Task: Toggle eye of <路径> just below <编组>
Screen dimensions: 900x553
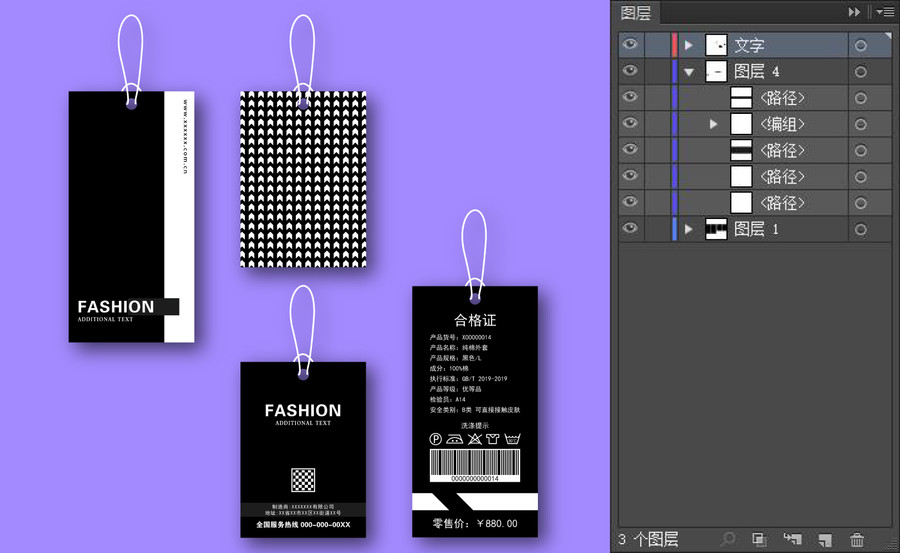Action: coord(631,149)
